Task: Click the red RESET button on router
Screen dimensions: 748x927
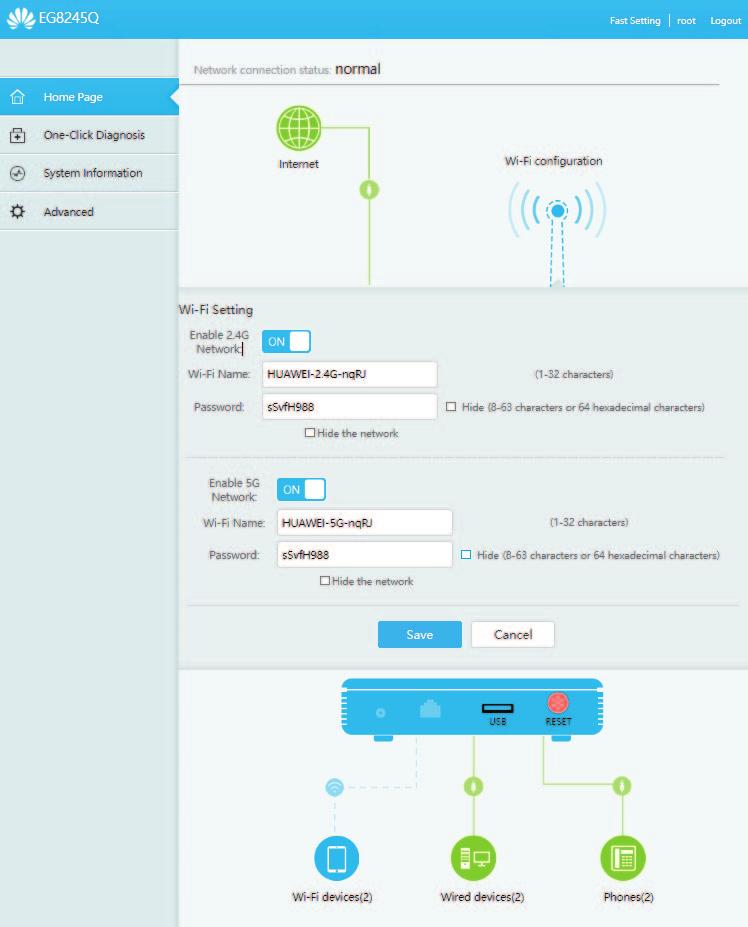Action: pos(558,702)
